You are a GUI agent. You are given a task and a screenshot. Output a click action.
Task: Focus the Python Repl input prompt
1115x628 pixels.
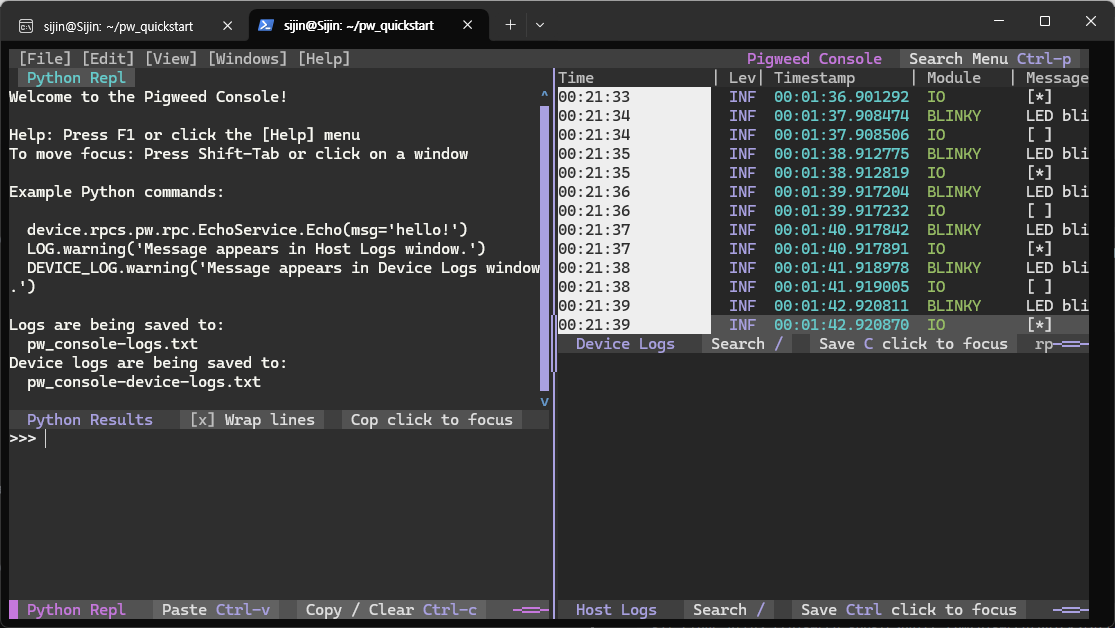click(x=277, y=439)
